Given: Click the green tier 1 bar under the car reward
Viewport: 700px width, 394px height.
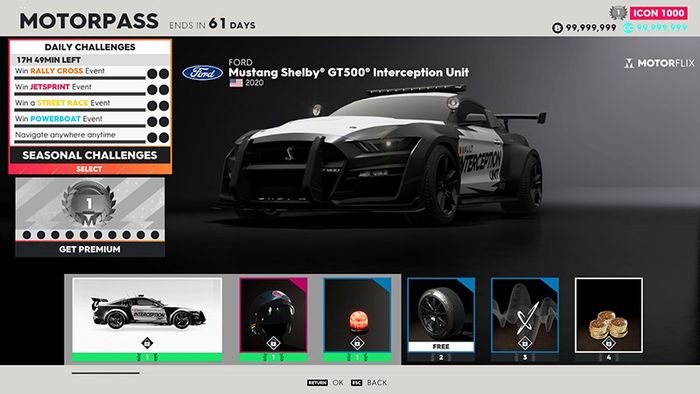Looking at the screenshot, I should [x=147, y=357].
